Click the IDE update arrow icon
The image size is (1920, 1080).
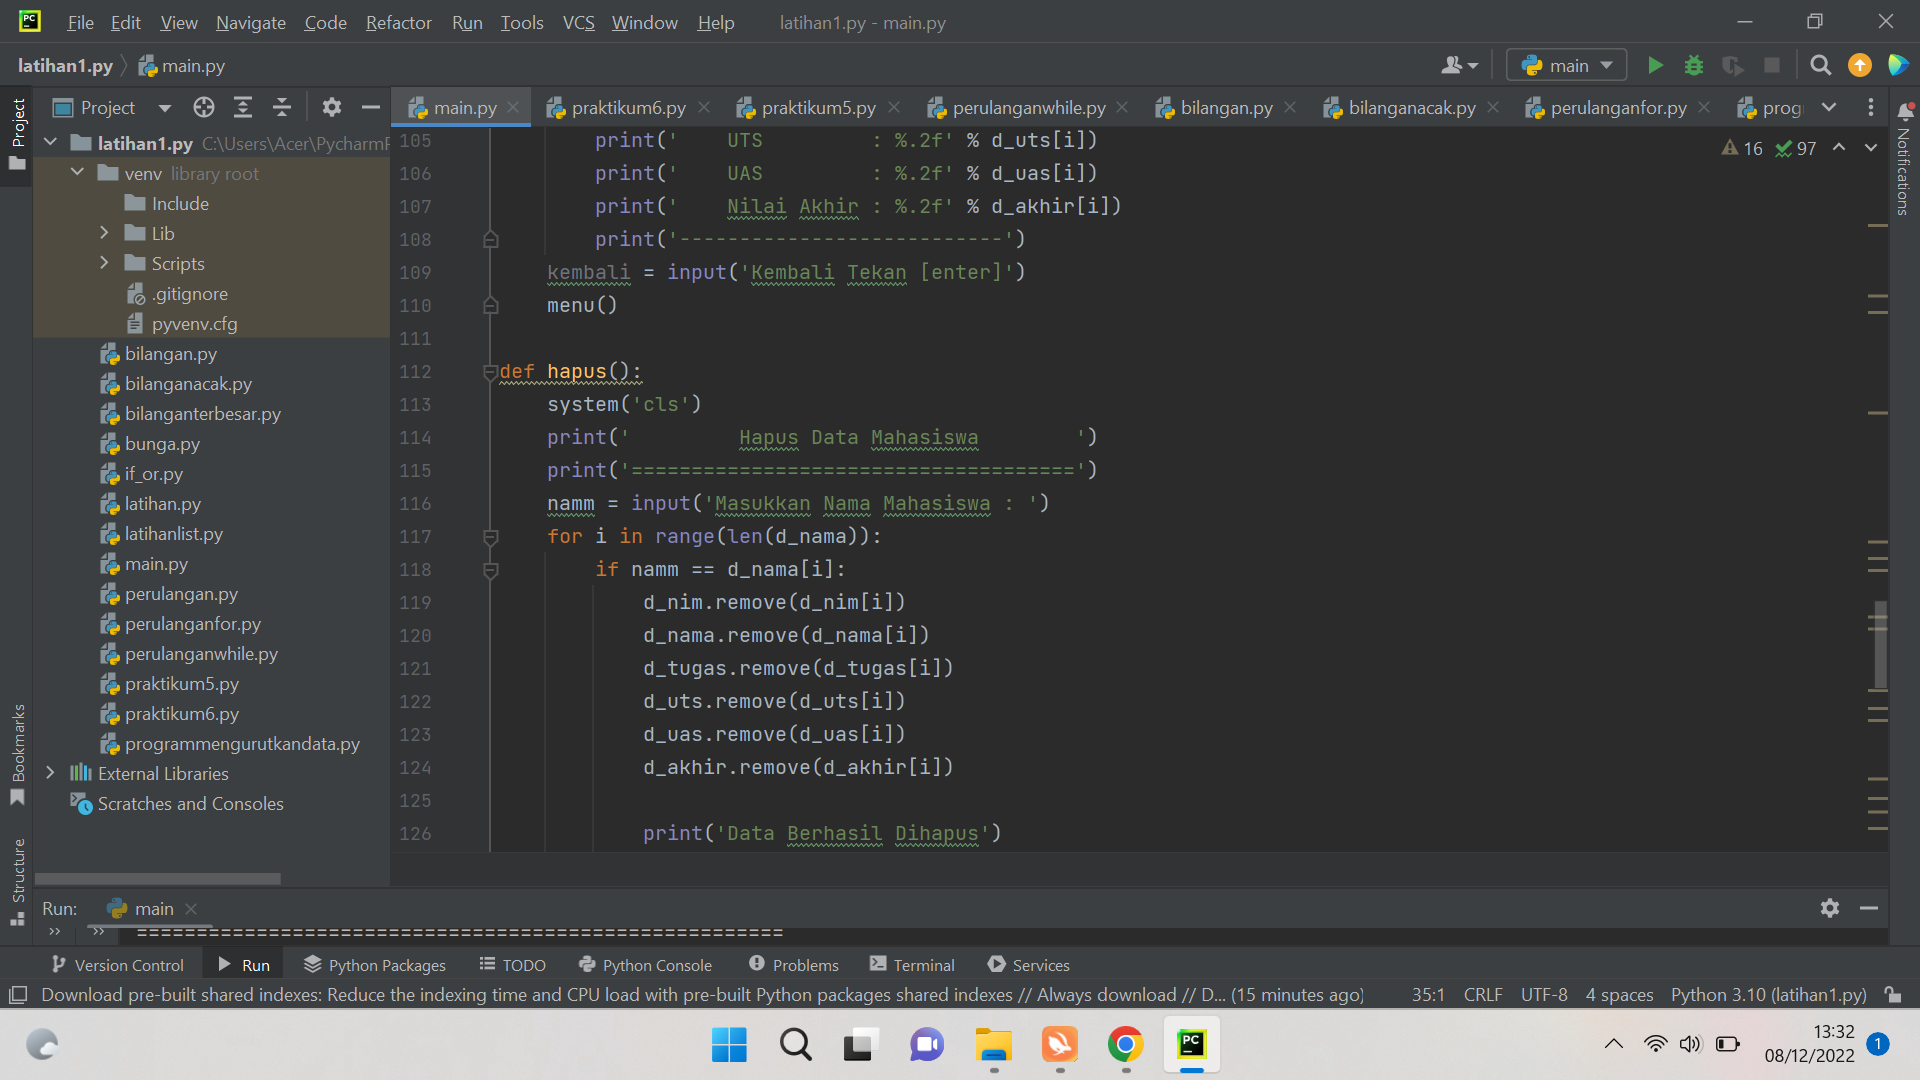(1860, 66)
